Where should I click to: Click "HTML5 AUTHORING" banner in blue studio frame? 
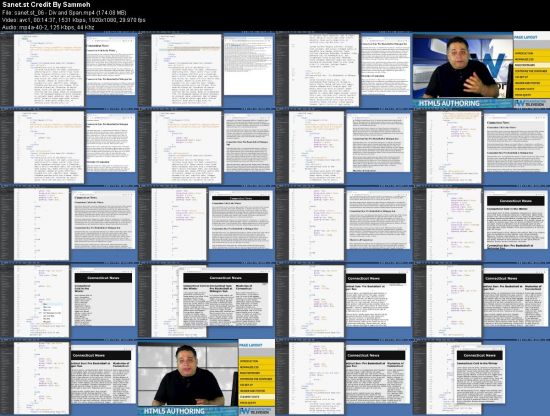tap(449, 103)
